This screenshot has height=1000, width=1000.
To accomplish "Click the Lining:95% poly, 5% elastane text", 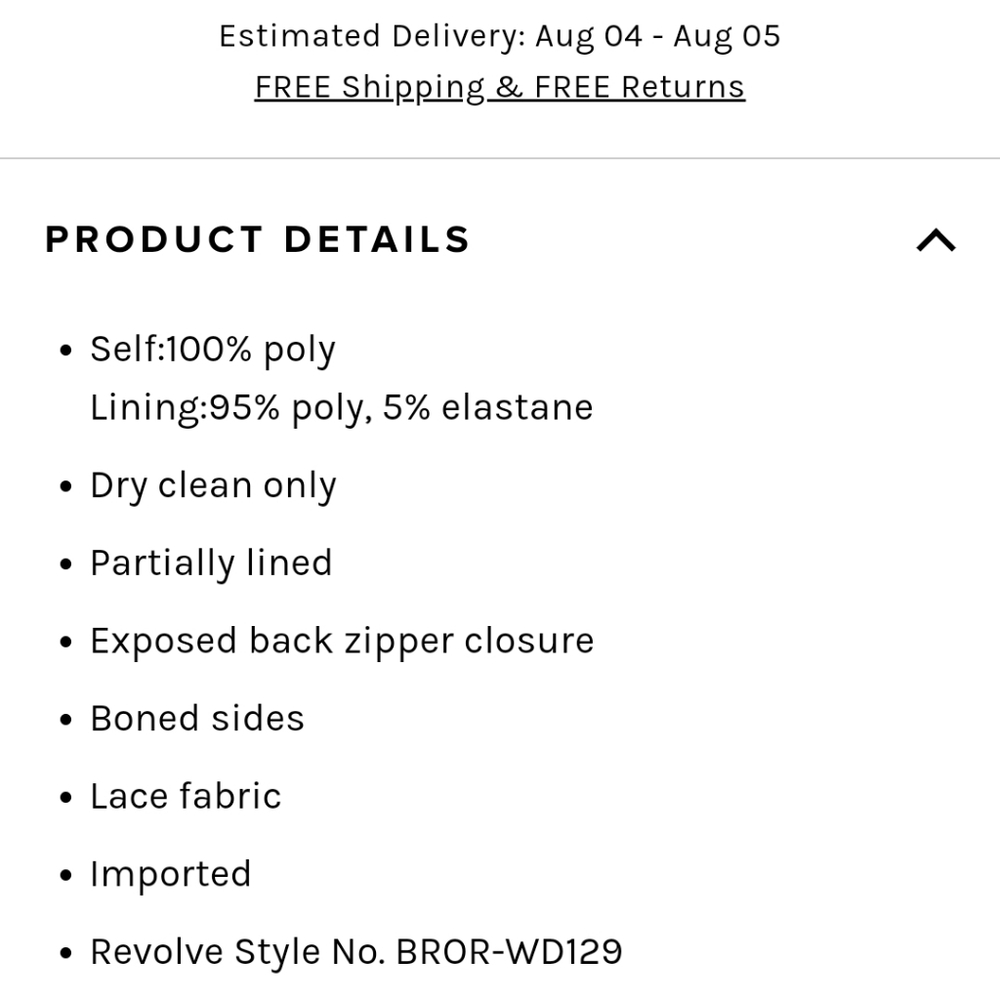I will point(341,407).
